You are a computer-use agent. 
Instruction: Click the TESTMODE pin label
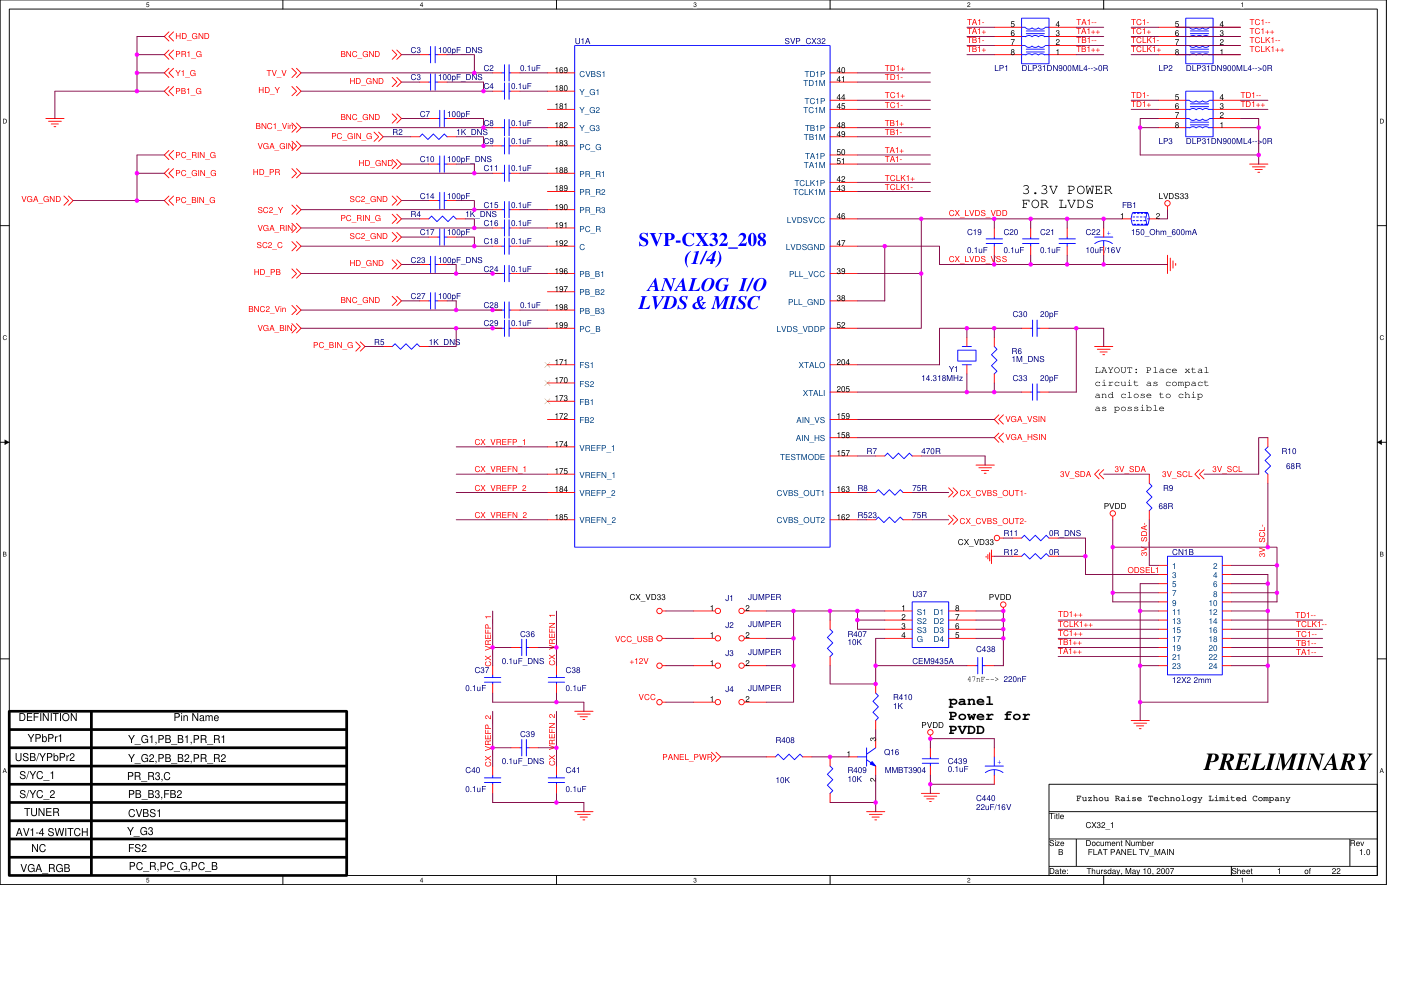pyautogui.click(x=803, y=457)
